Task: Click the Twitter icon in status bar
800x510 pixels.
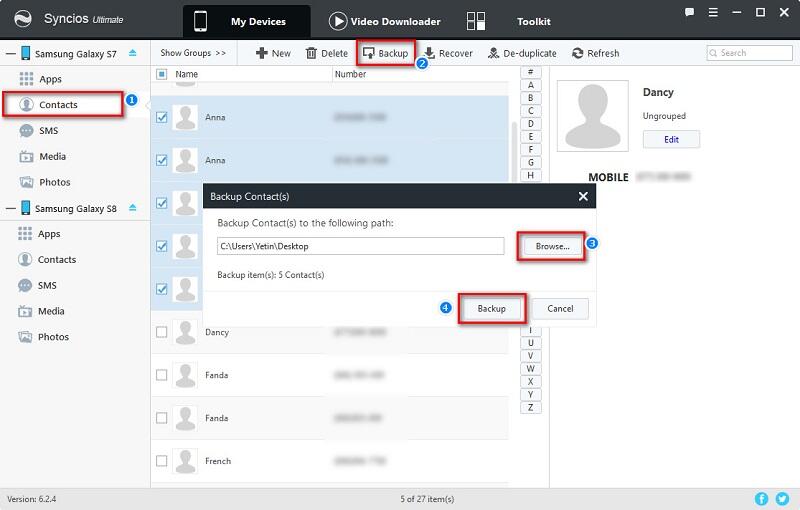Action: (782, 498)
